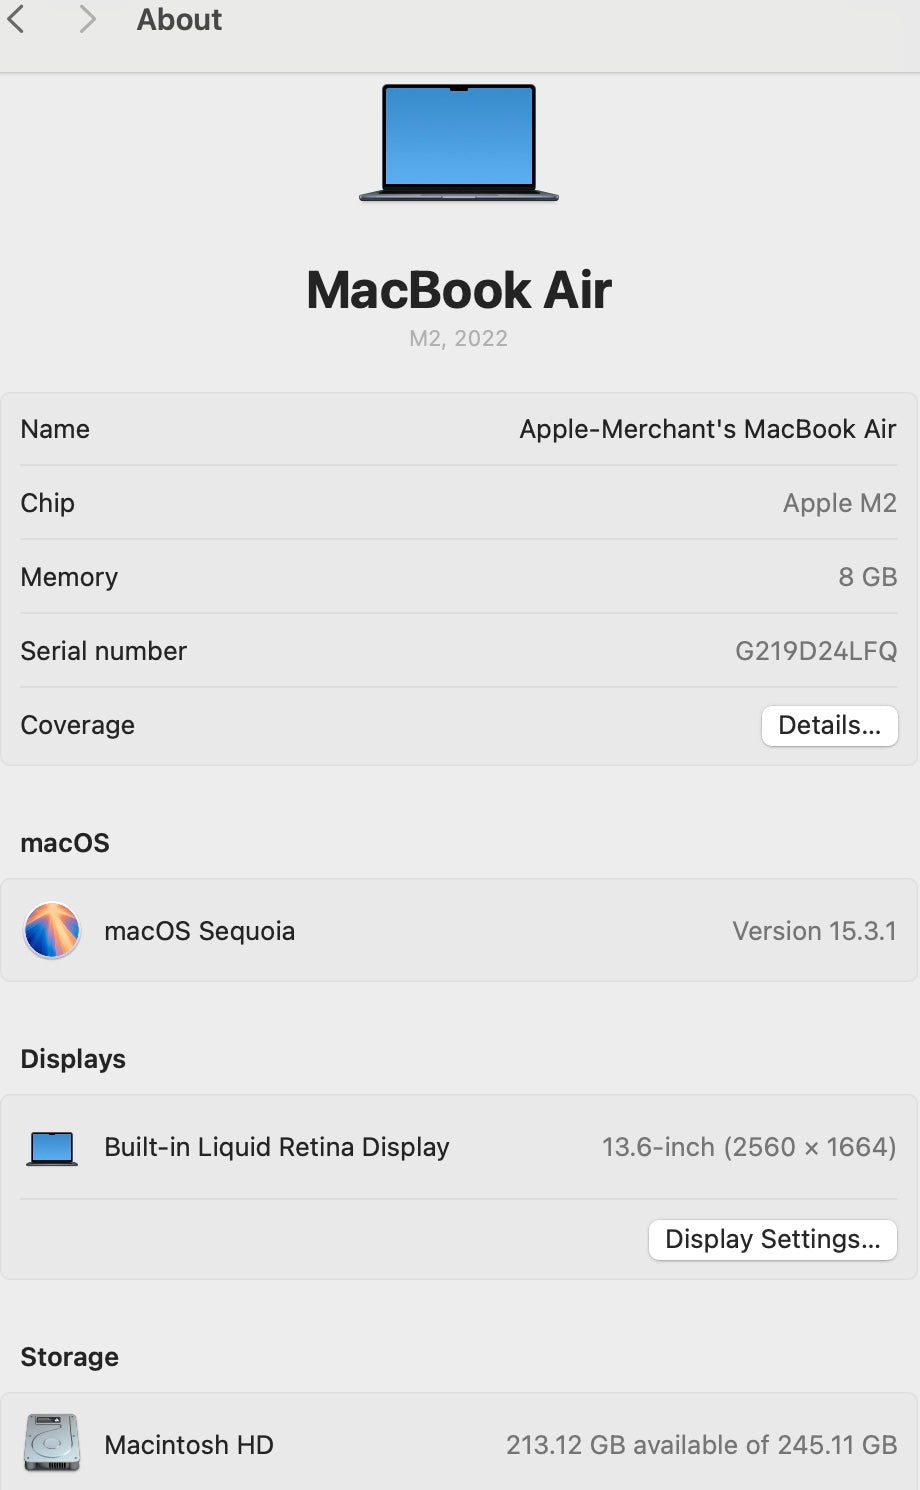The width and height of the screenshot is (920, 1490).
Task: Click the Macintosh HD drive icon
Action: (52, 1442)
